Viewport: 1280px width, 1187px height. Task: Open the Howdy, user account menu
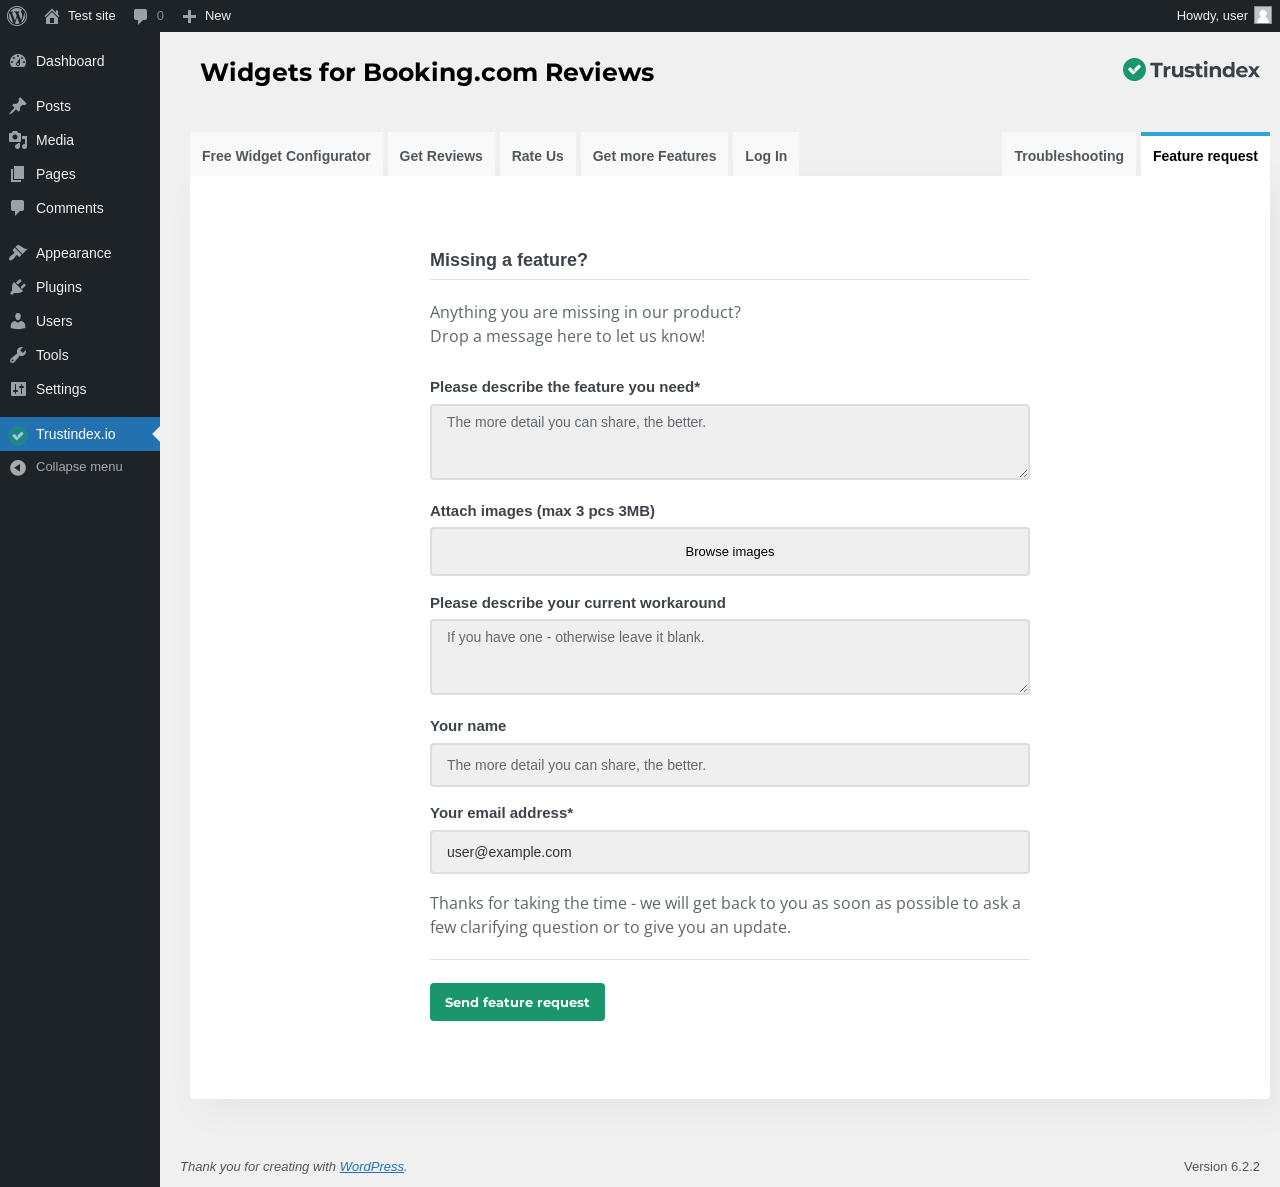tap(1222, 16)
